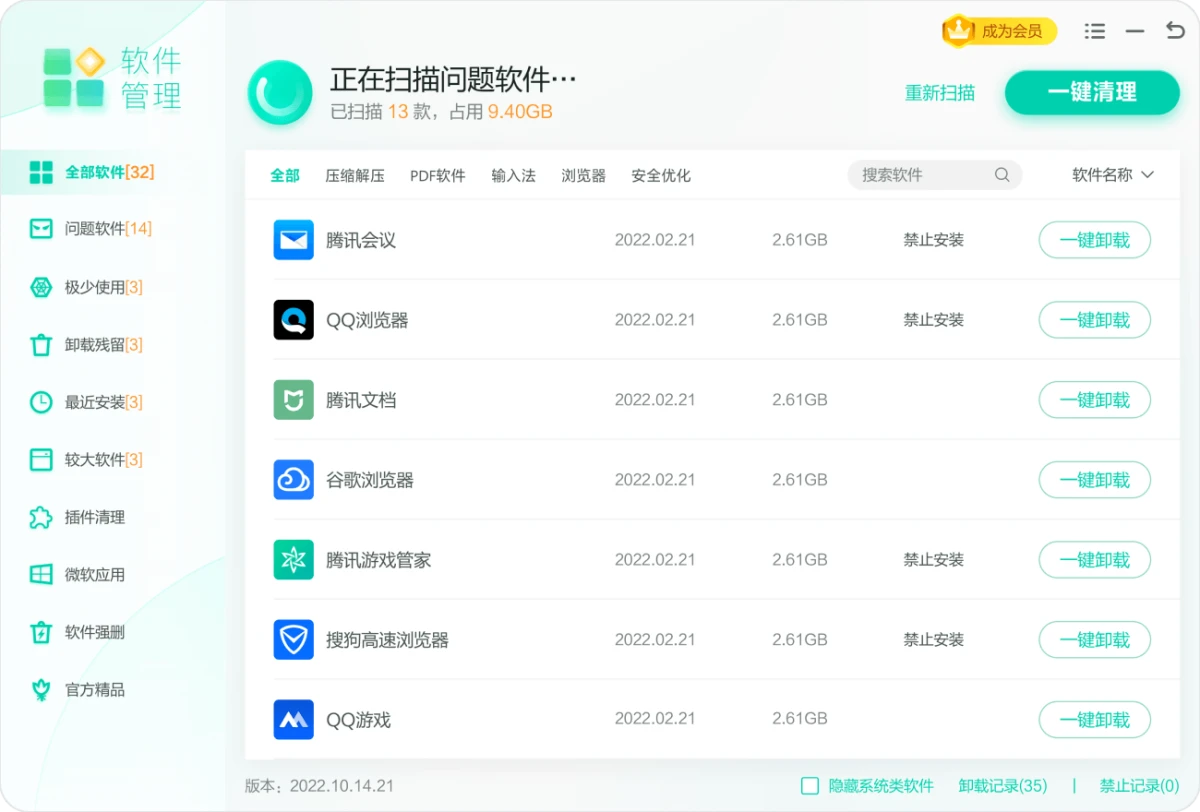Toggle 禁止安装 for QQ浏览器
The image size is (1200, 812).
[x=932, y=320]
